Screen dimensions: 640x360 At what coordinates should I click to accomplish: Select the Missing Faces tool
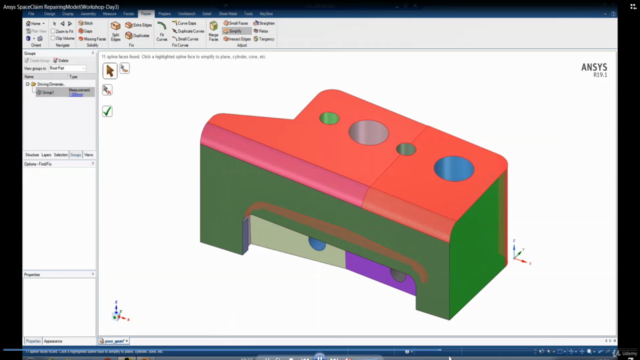pyautogui.click(x=92, y=39)
